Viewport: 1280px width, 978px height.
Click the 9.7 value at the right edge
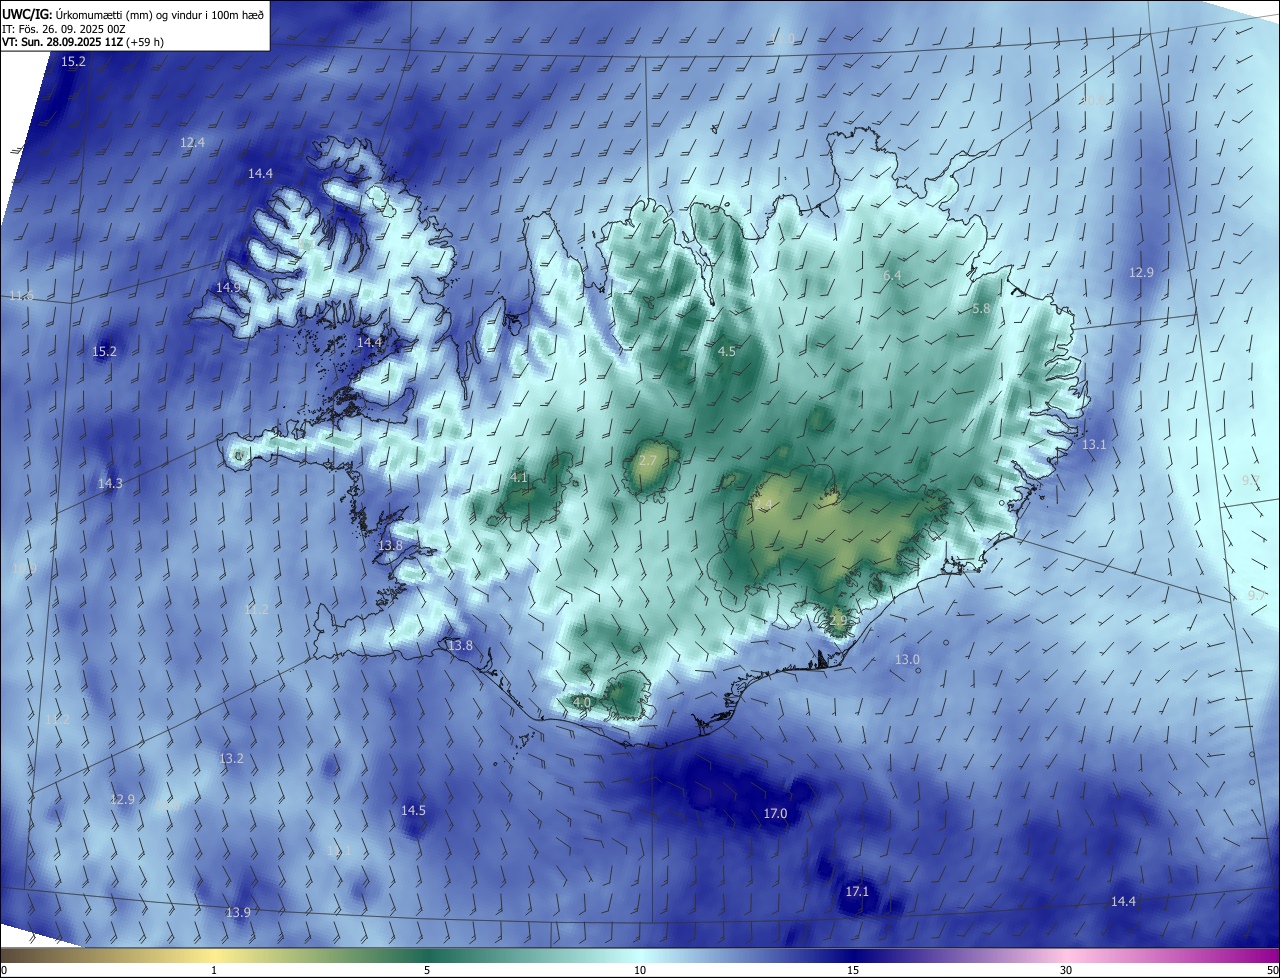click(x=1257, y=596)
